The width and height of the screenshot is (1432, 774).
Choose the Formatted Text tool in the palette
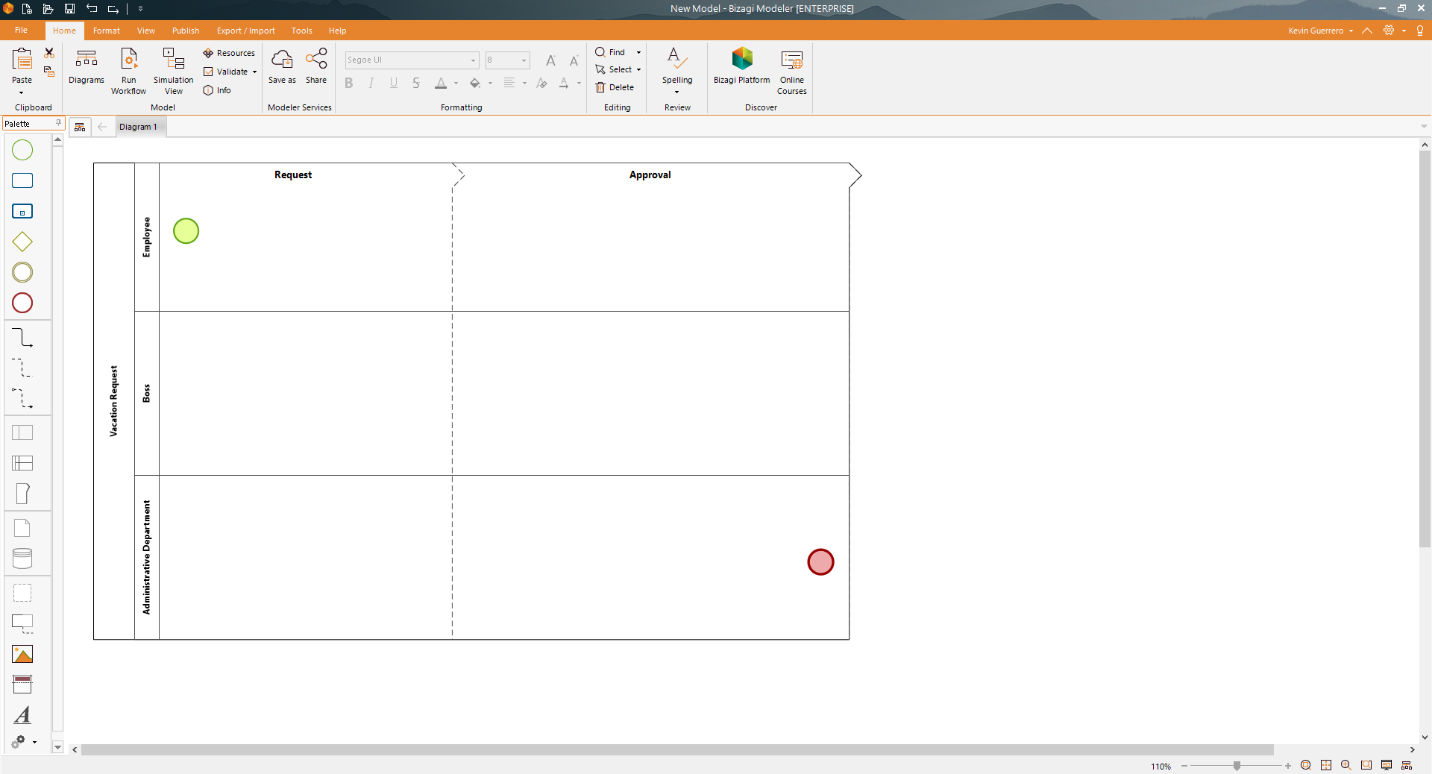[x=22, y=715]
